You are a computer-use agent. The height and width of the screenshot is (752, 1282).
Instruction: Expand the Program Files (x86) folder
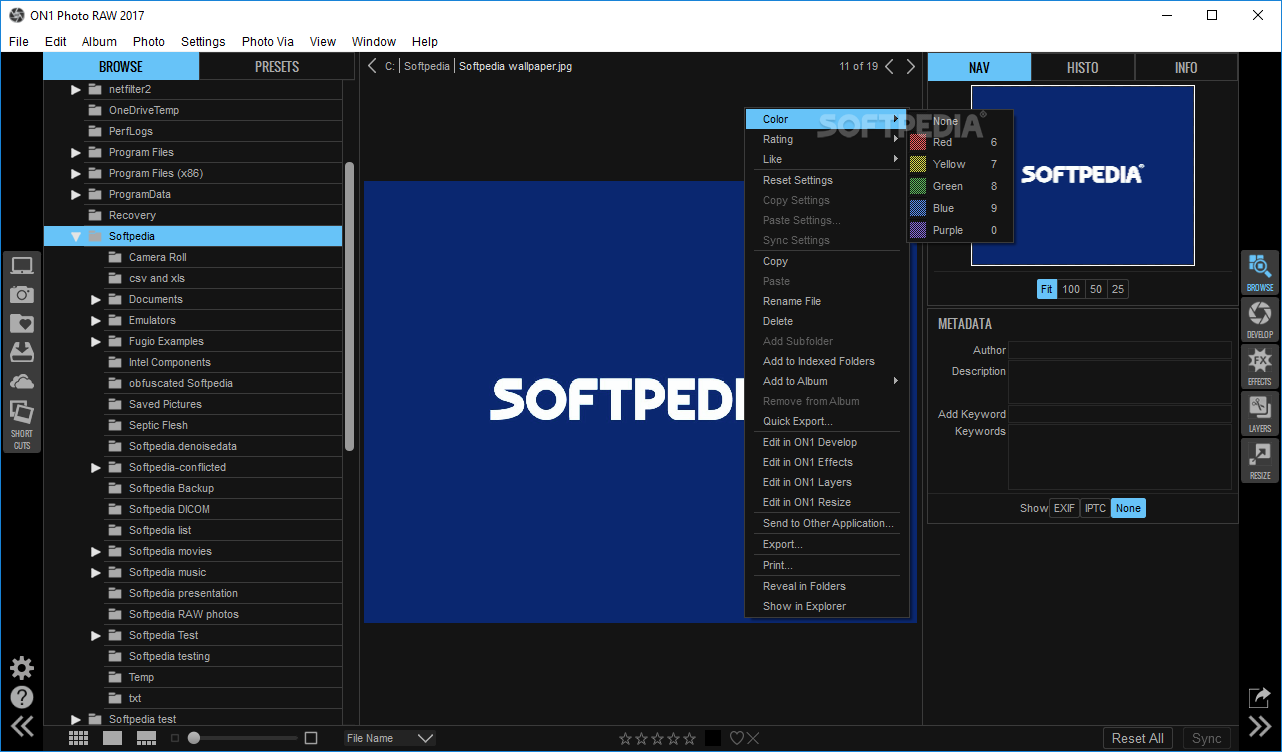pos(76,173)
